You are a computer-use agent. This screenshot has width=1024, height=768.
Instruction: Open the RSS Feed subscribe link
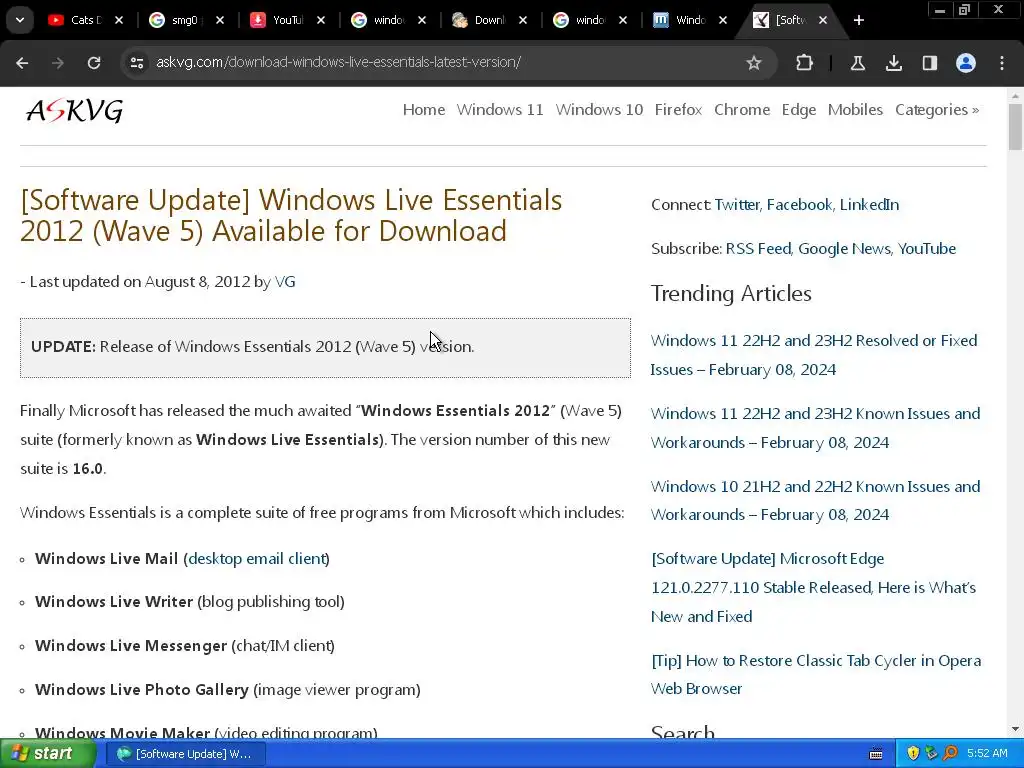click(758, 249)
